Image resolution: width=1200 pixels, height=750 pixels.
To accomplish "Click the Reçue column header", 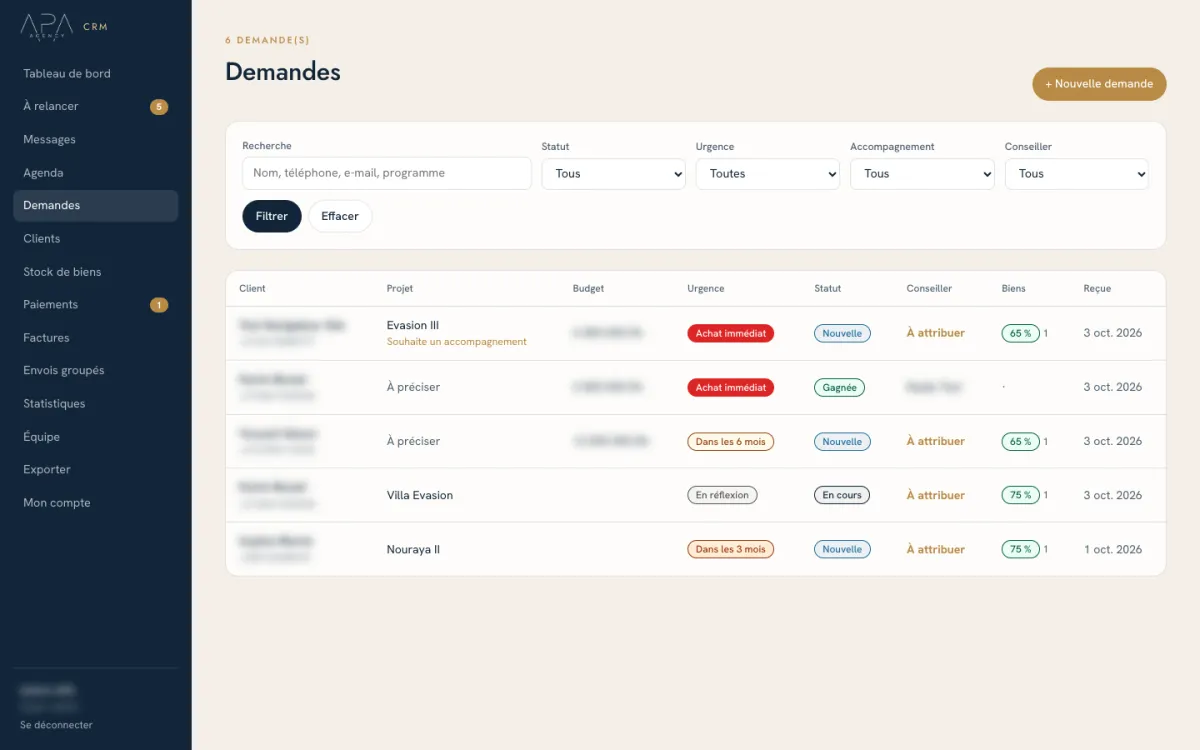I will (1097, 288).
